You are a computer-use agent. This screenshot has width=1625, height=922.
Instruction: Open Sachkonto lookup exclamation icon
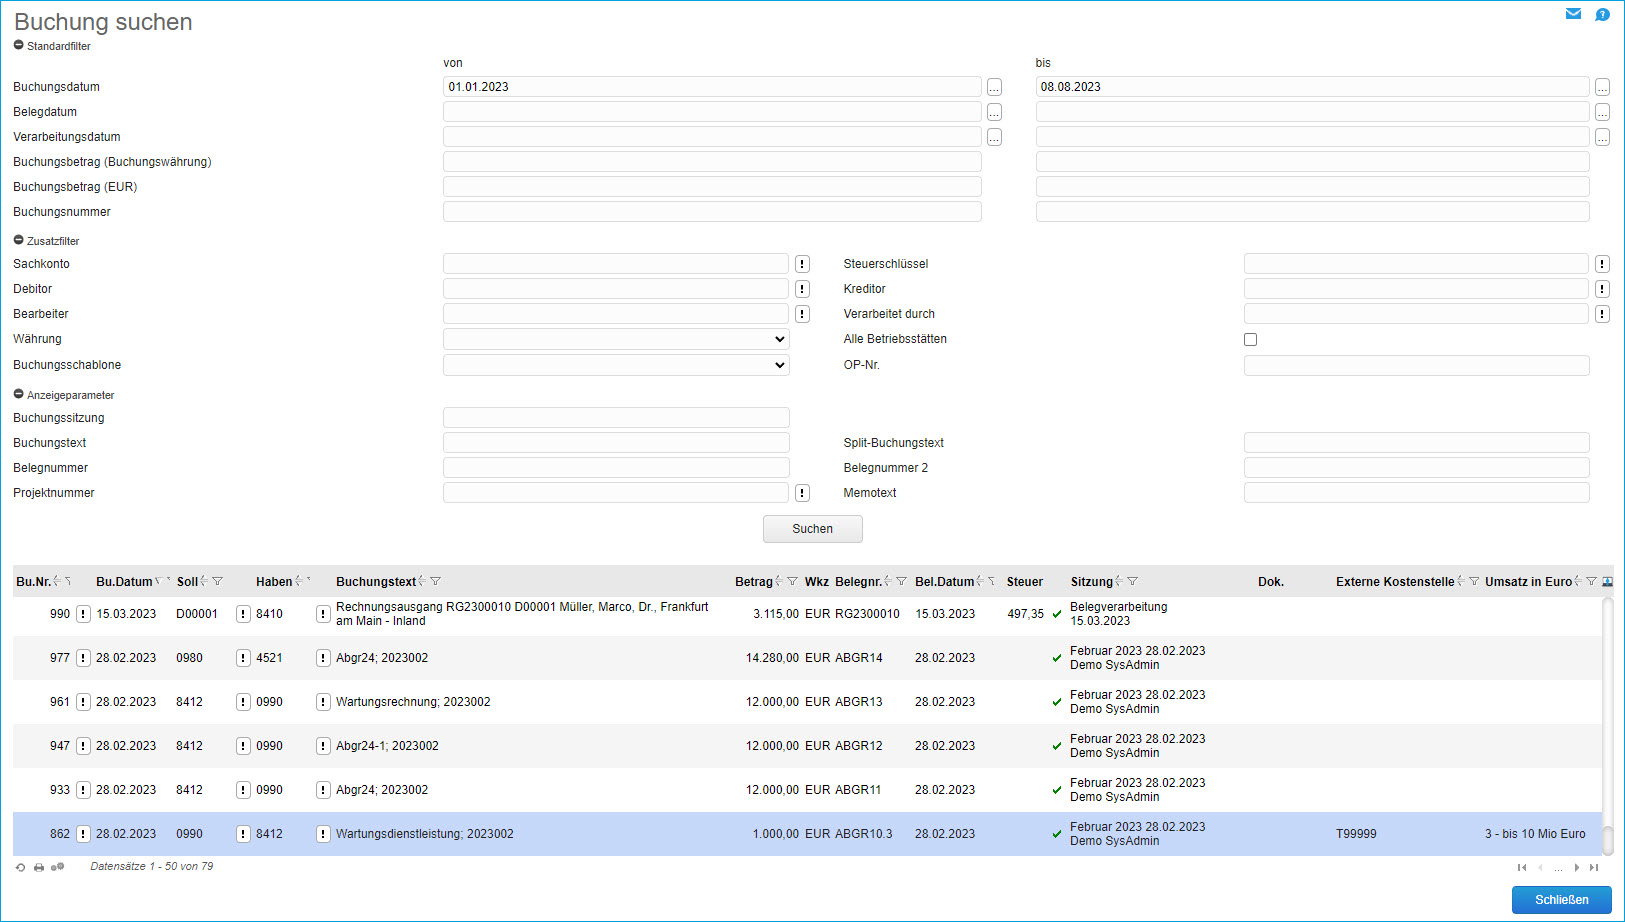tap(802, 264)
